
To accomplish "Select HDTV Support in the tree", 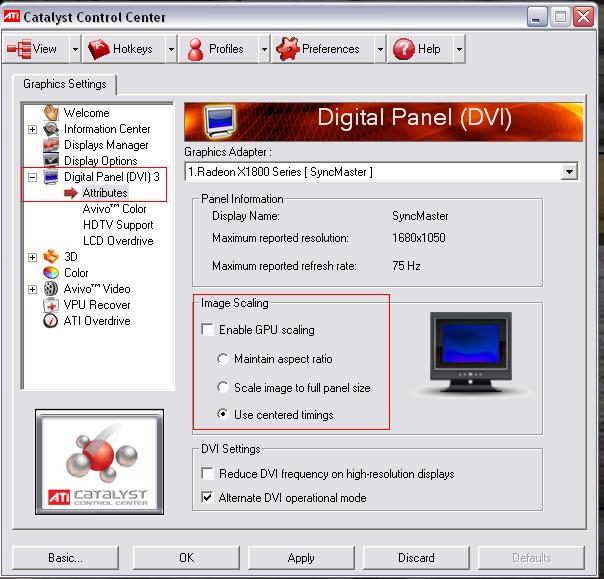I will click(x=118, y=225).
